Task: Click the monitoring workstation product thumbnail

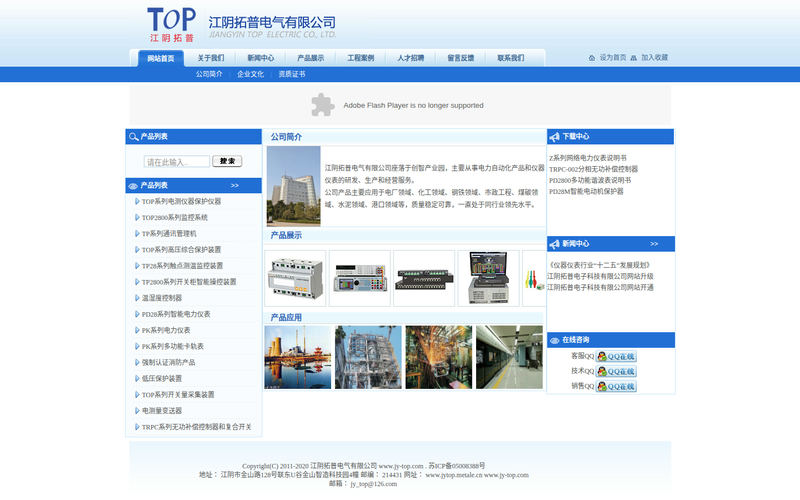Action: 488,279
